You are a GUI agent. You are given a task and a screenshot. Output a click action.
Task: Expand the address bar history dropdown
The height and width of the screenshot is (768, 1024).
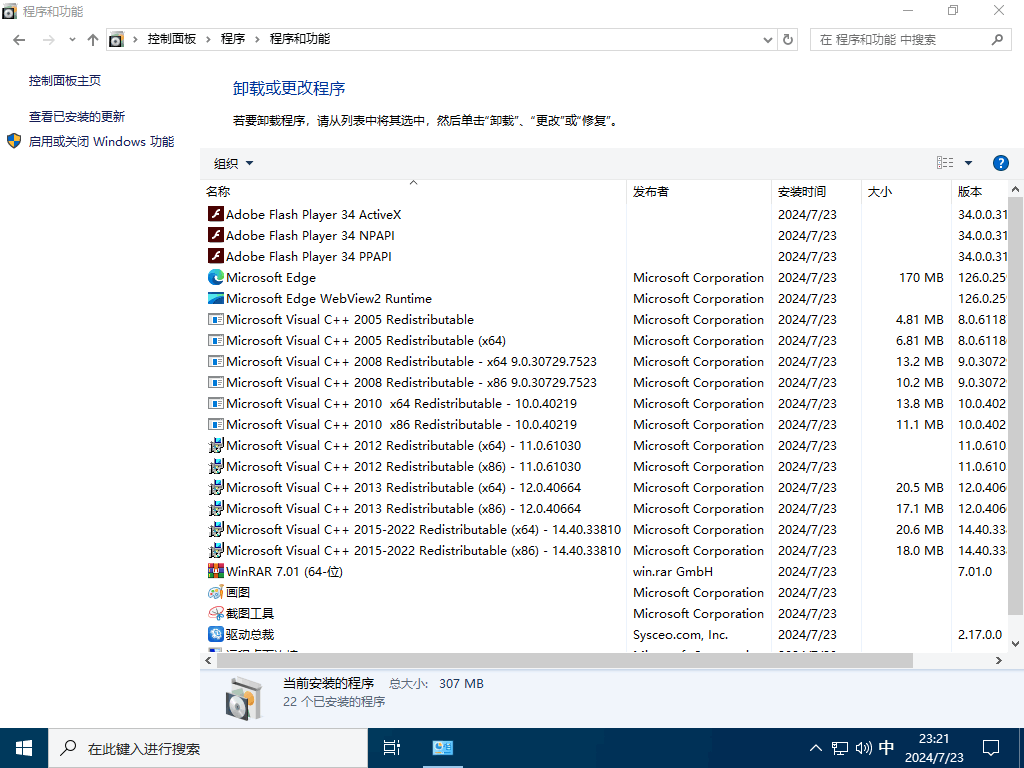(x=767, y=40)
